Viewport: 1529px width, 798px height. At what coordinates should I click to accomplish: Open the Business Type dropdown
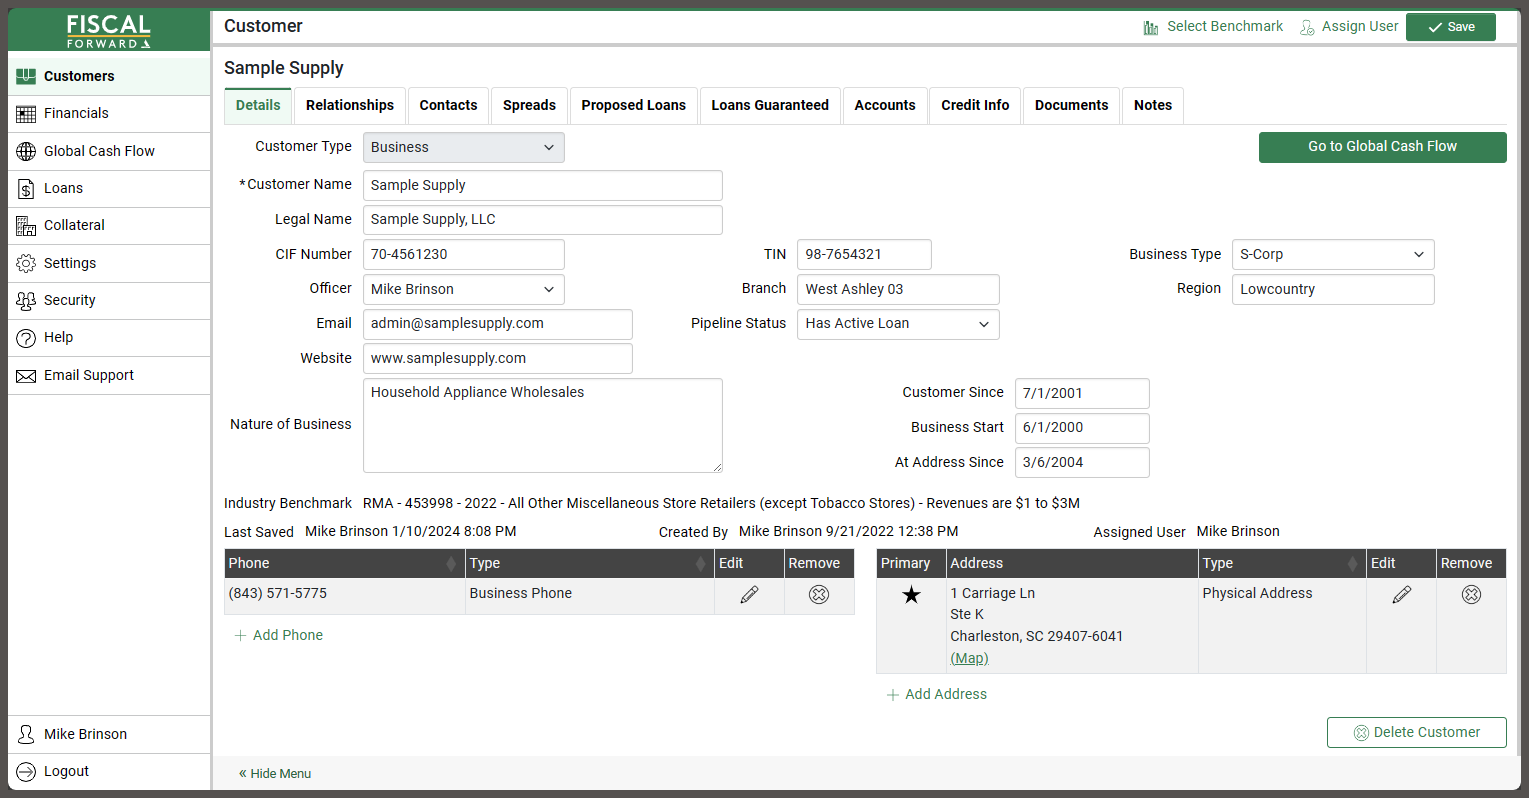[1332, 254]
